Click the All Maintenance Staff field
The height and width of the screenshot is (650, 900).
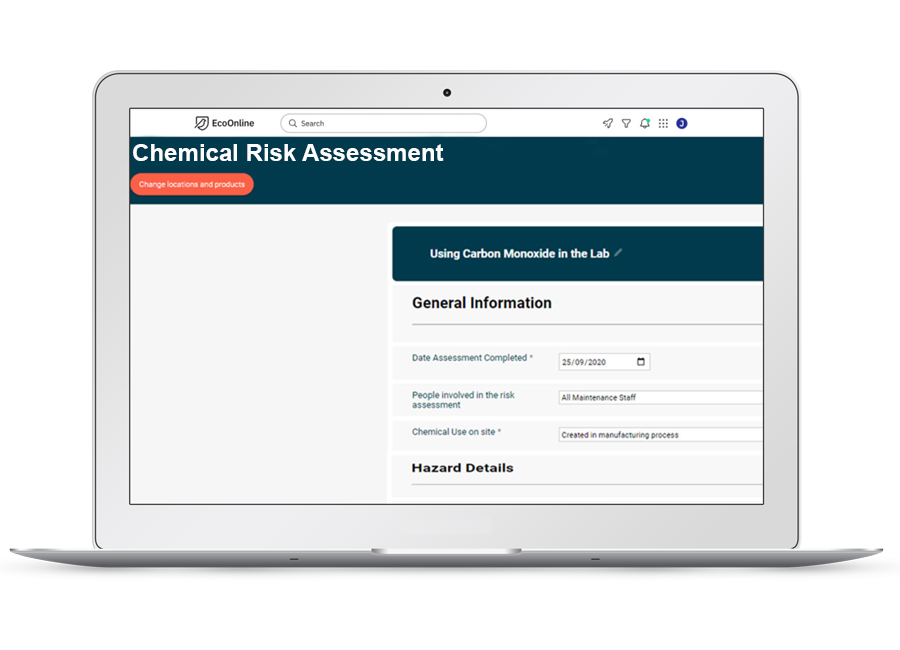(661, 397)
